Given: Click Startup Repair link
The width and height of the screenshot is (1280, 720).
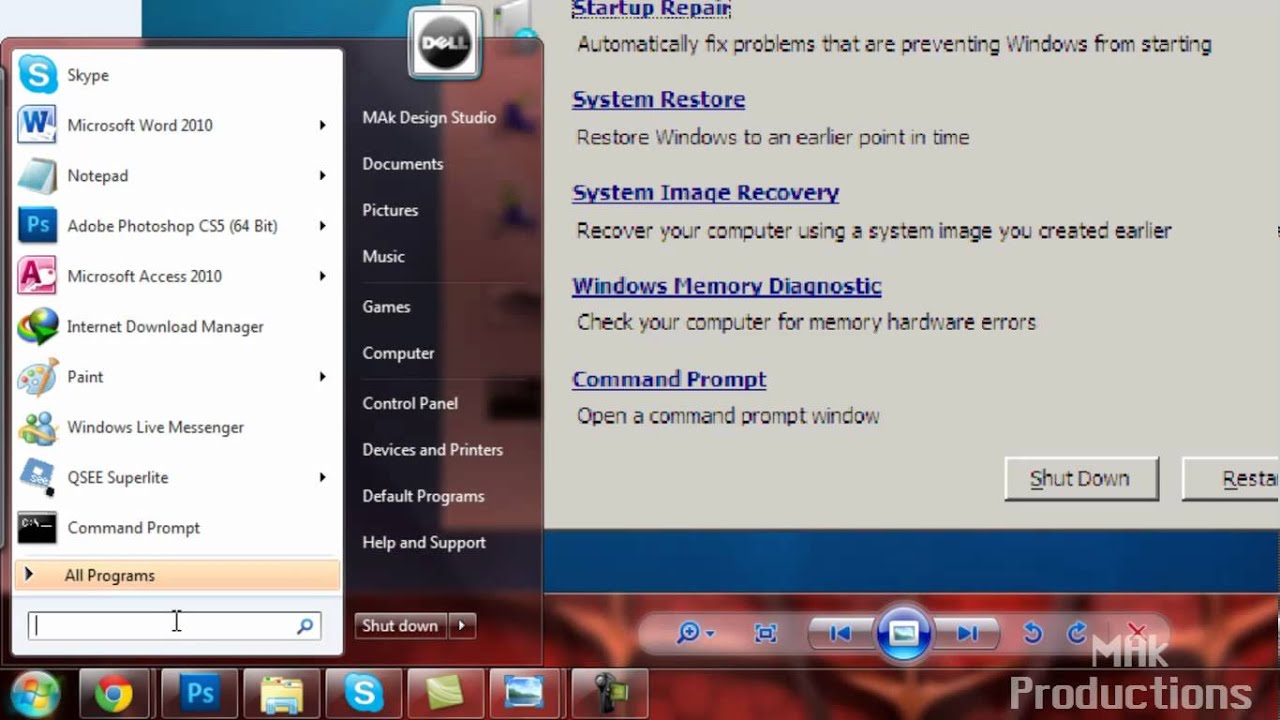Looking at the screenshot, I should [x=651, y=9].
